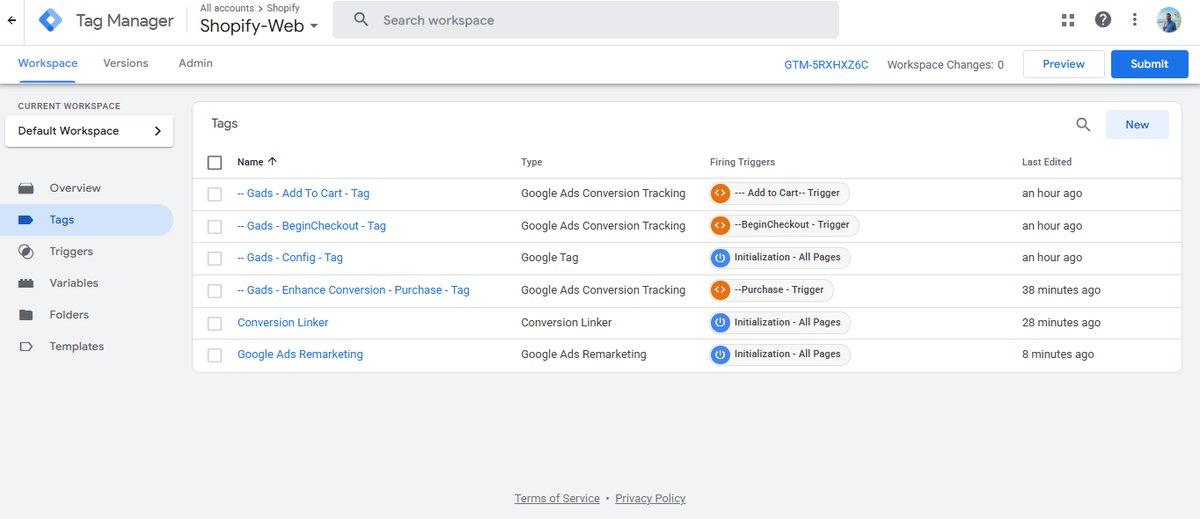Image resolution: width=1200 pixels, height=519 pixels.
Task: Click the Preview button
Action: 1064,64
